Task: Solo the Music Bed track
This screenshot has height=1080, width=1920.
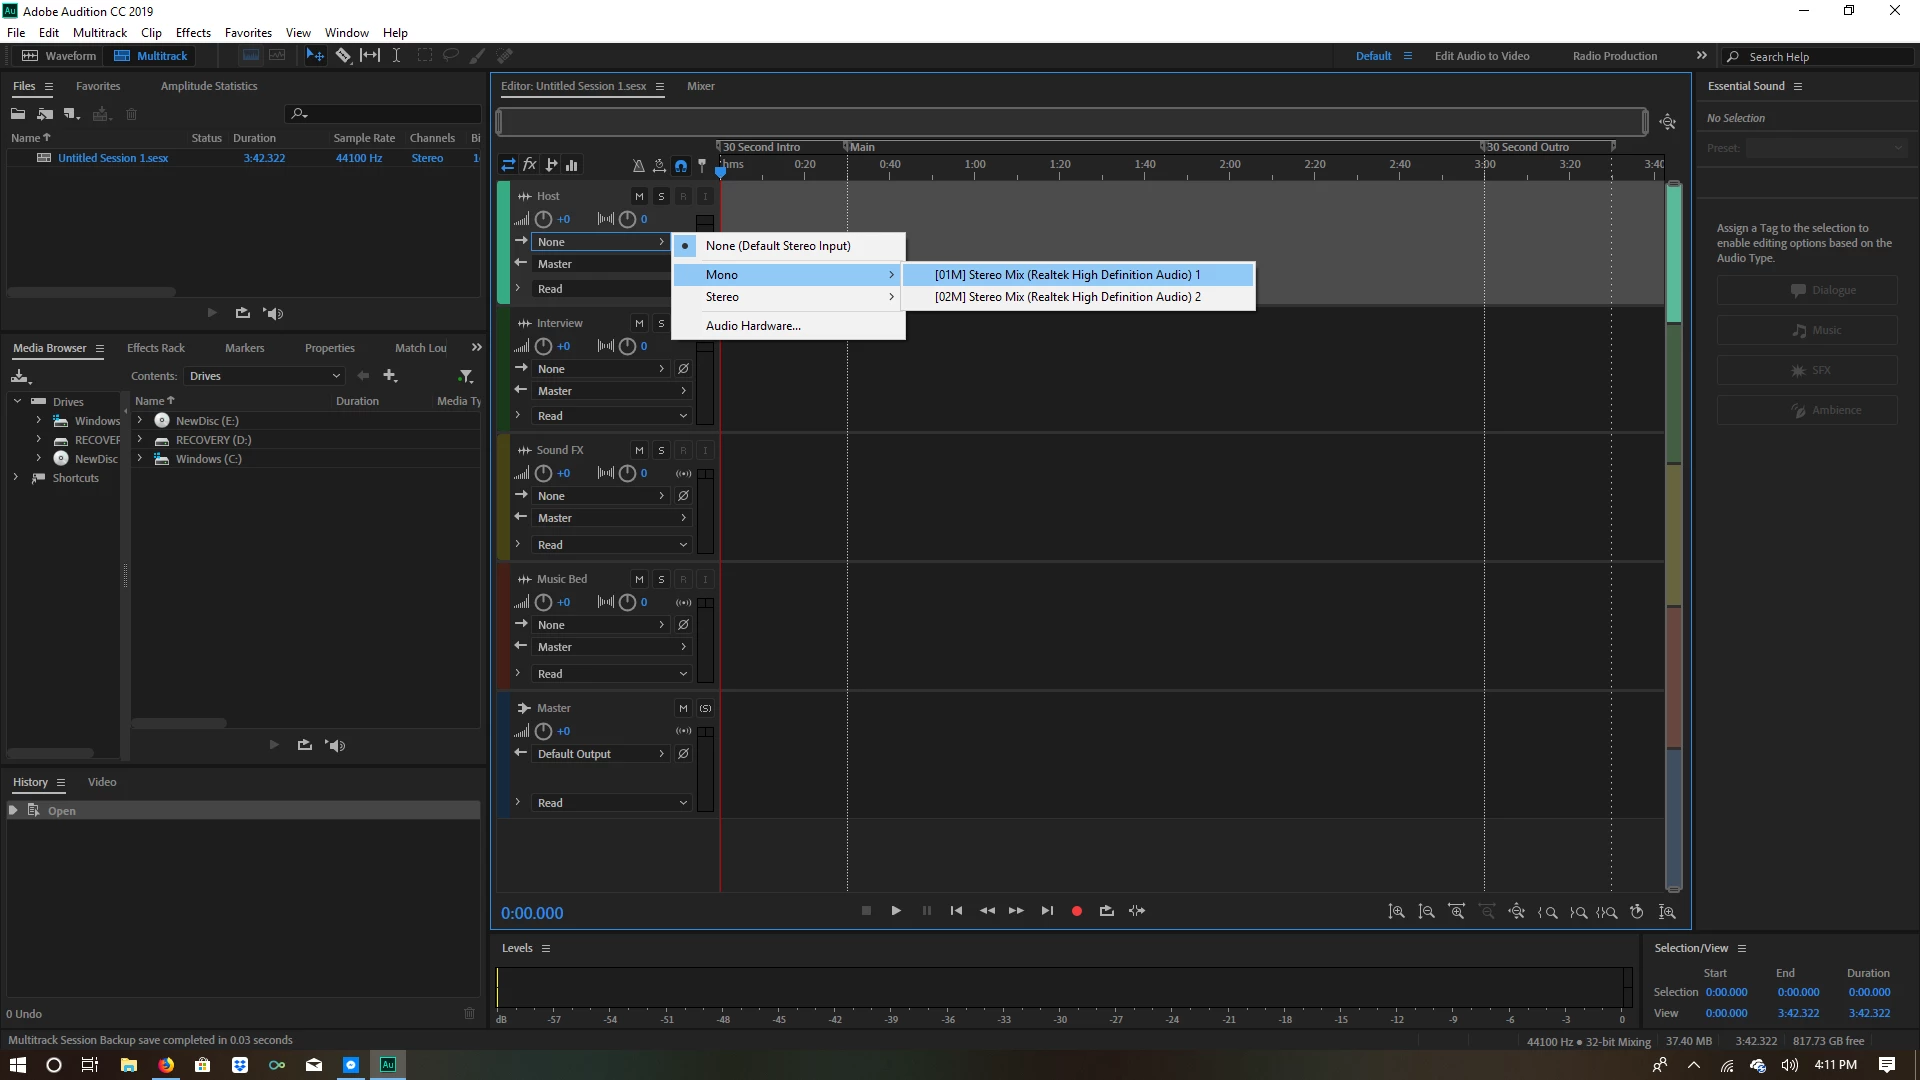Action: point(661,579)
